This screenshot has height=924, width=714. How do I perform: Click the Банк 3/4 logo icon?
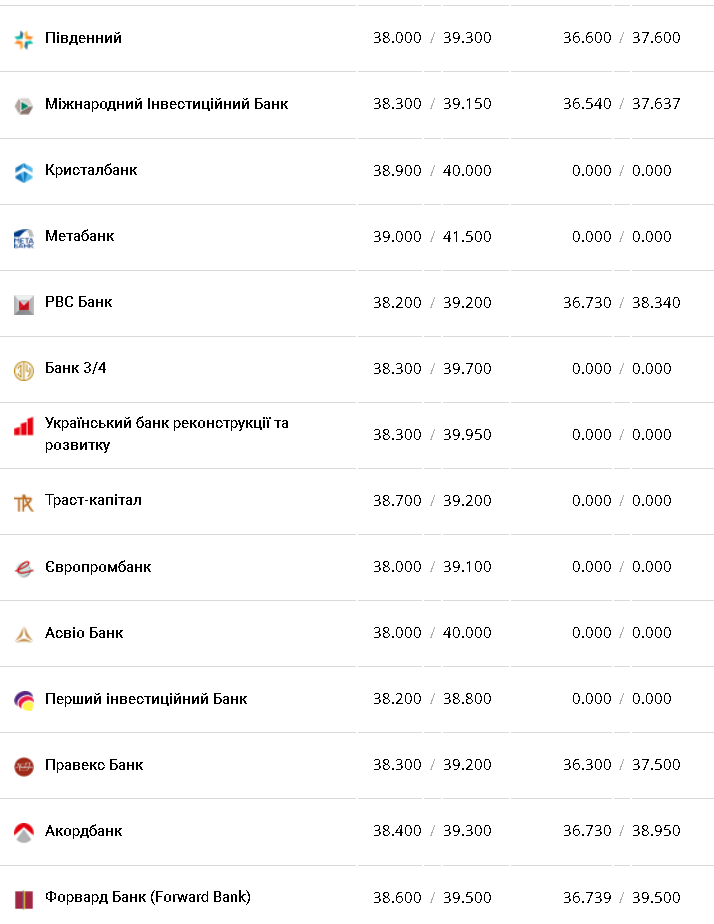24,370
